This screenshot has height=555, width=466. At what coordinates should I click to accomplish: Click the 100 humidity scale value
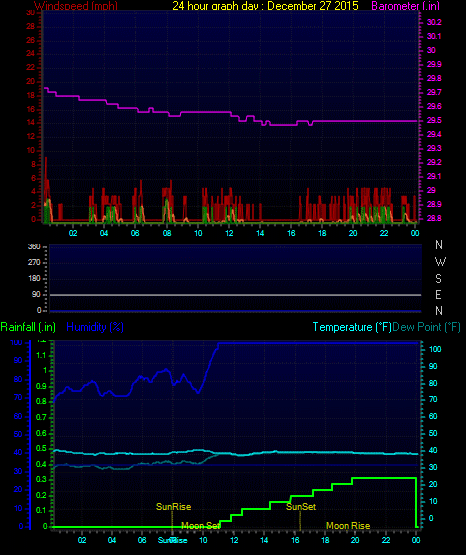point(16,342)
